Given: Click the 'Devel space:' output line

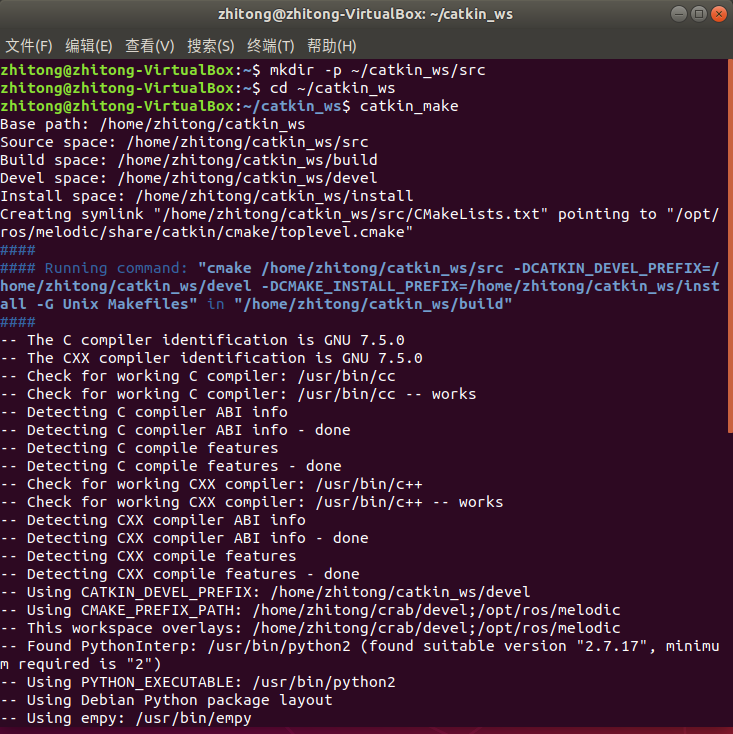Looking at the screenshot, I should (x=189, y=178).
